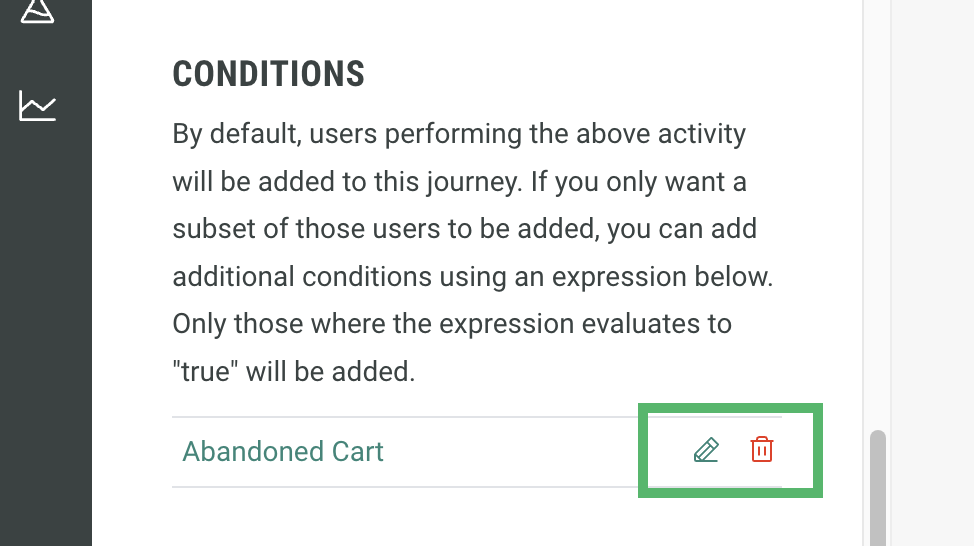Click the dark sidebar area below the chart icon
This screenshot has width=974, height=546.
45,330
